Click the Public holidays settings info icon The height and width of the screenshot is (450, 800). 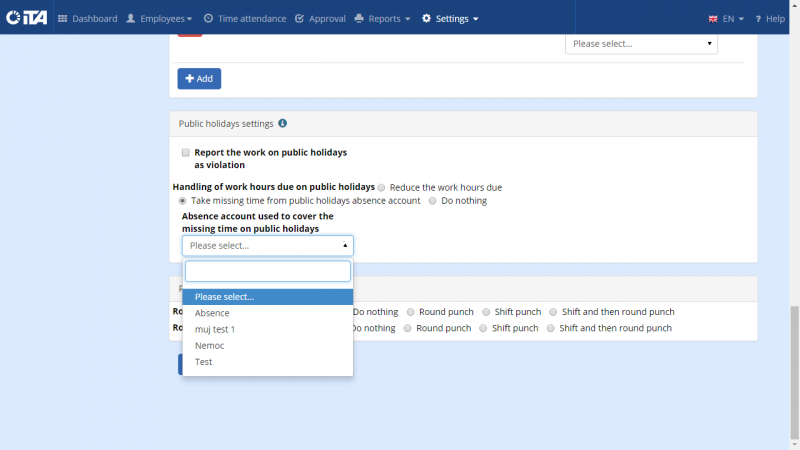[282, 123]
